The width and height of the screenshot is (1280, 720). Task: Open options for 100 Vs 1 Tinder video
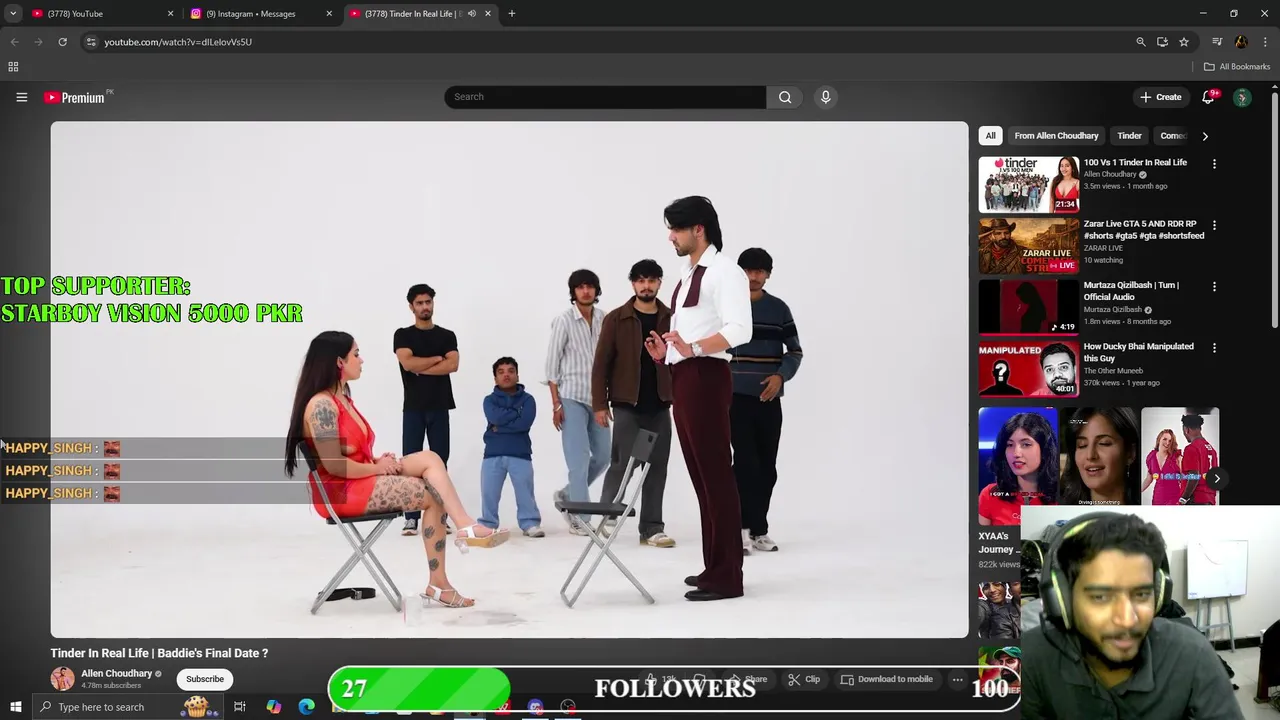point(1214,163)
